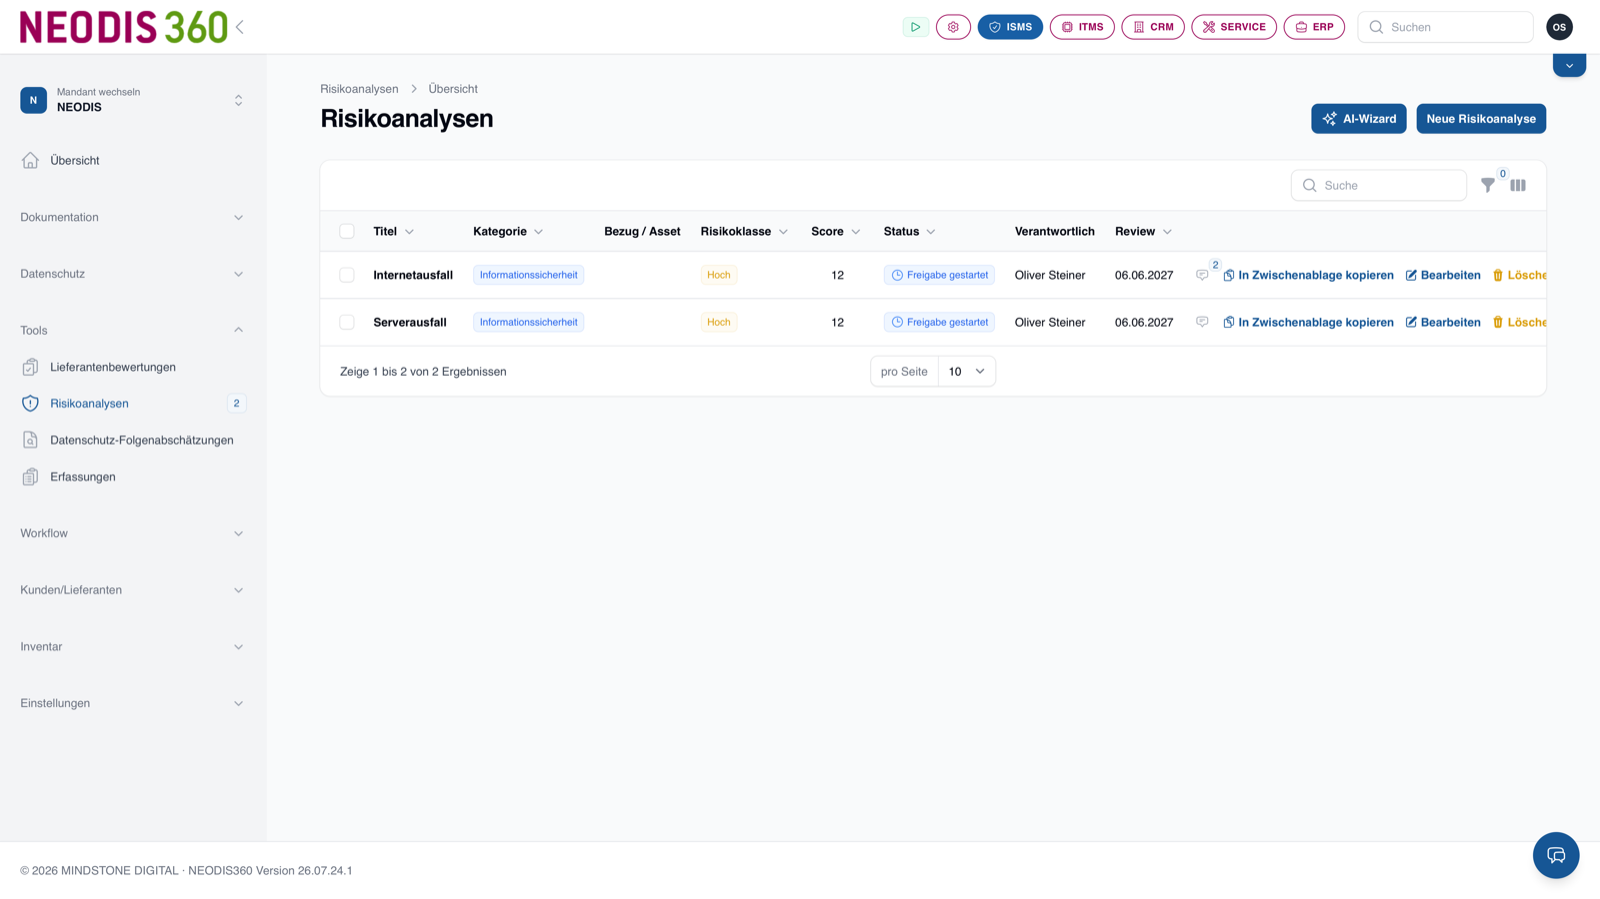Open the chat support bubble icon
The width and height of the screenshot is (1600, 899).
(1556, 855)
